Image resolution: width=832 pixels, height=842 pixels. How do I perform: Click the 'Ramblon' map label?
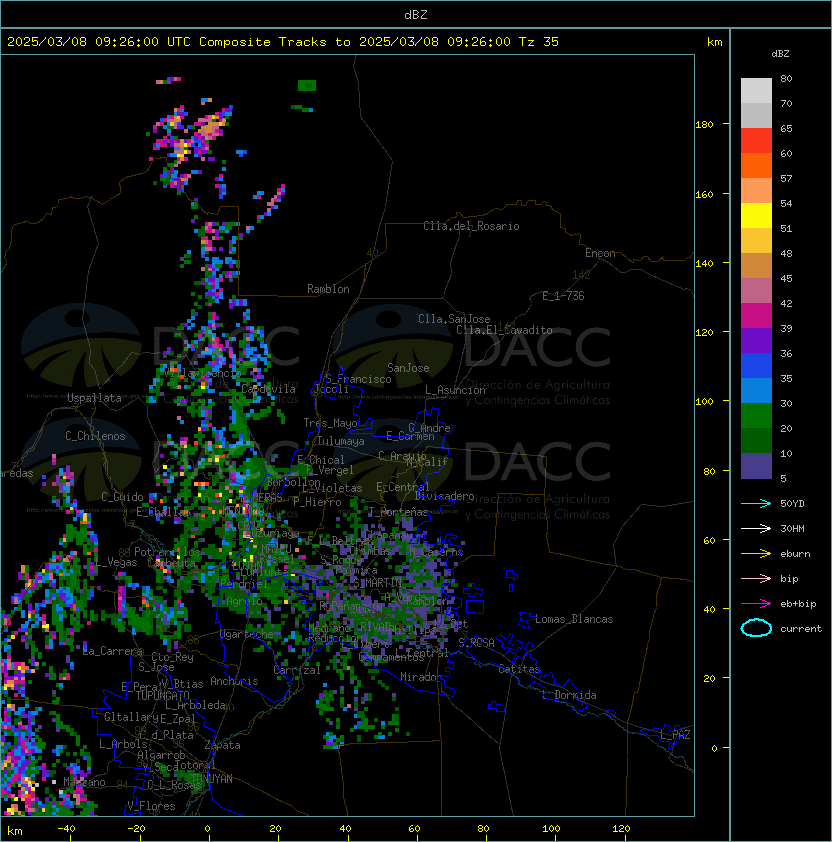(328, 289)
